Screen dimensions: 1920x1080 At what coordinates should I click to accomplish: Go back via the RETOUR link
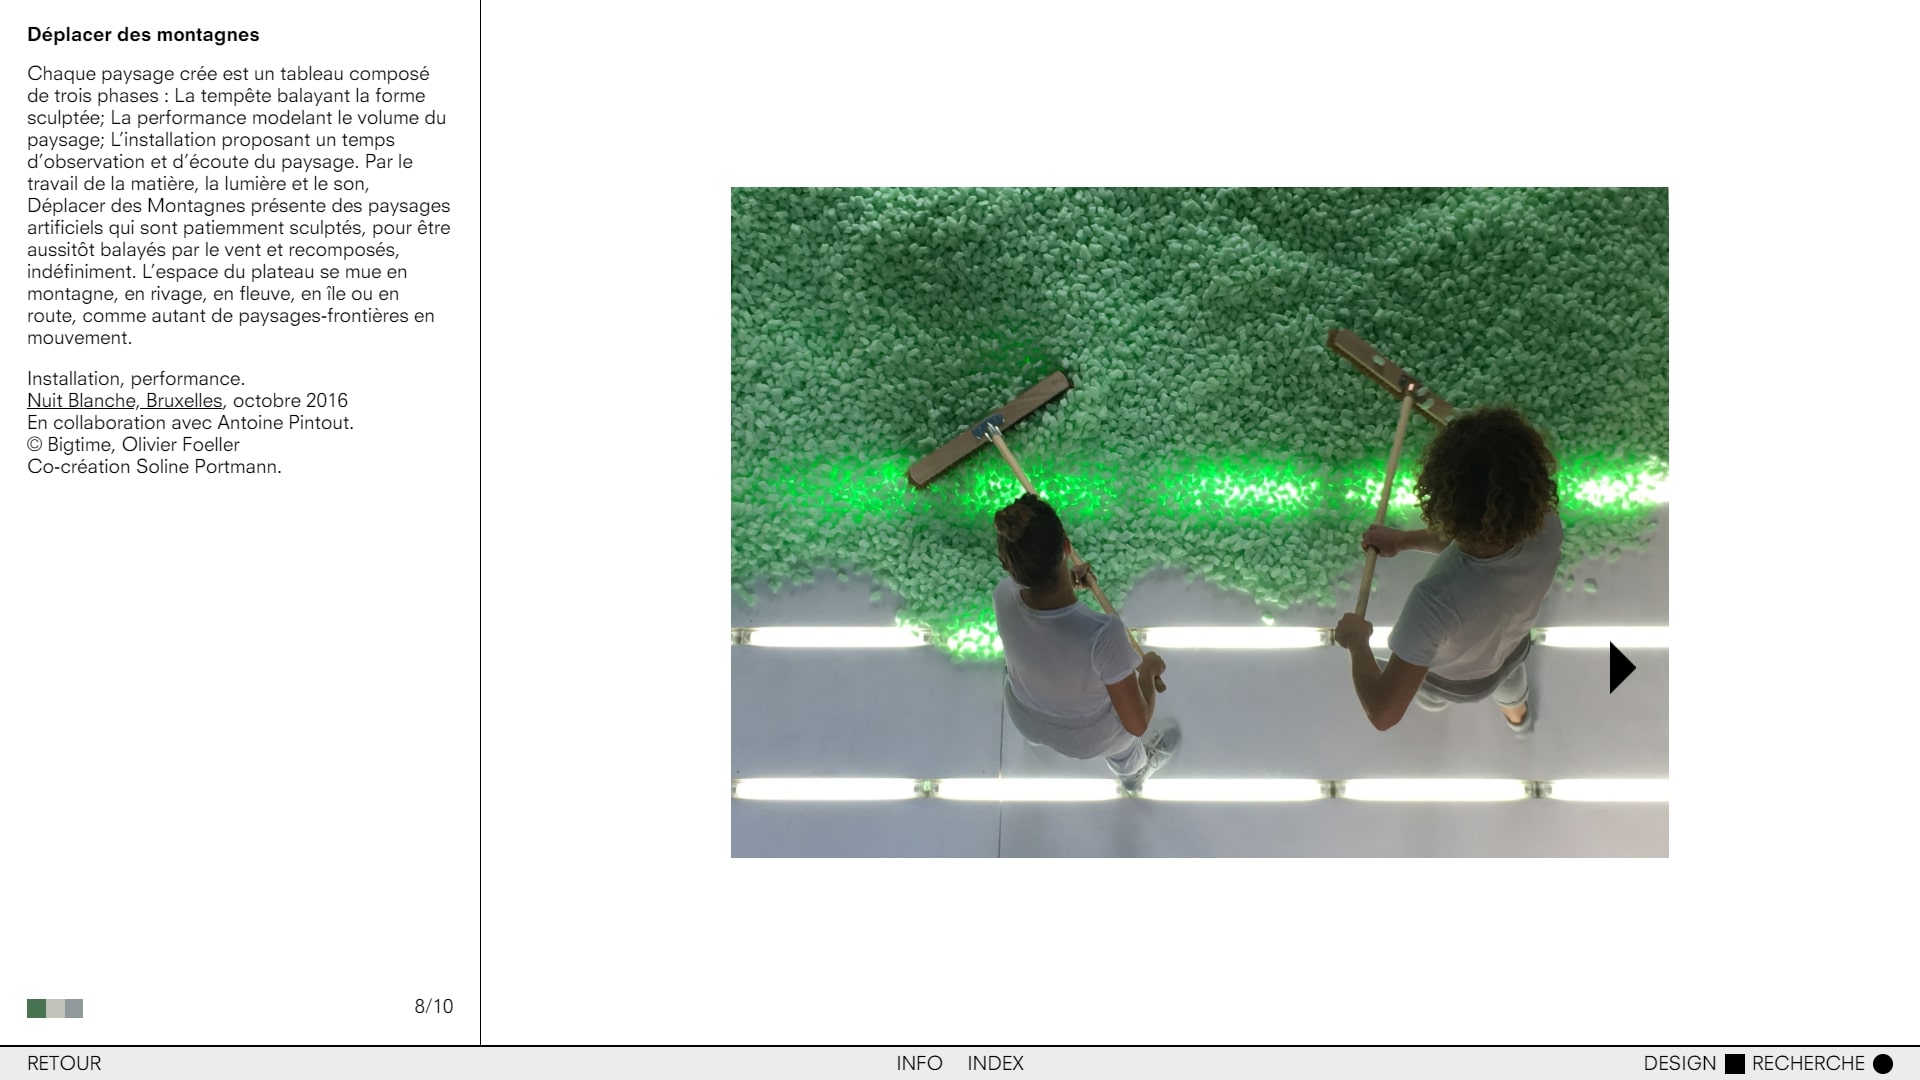coord(64,1064)
